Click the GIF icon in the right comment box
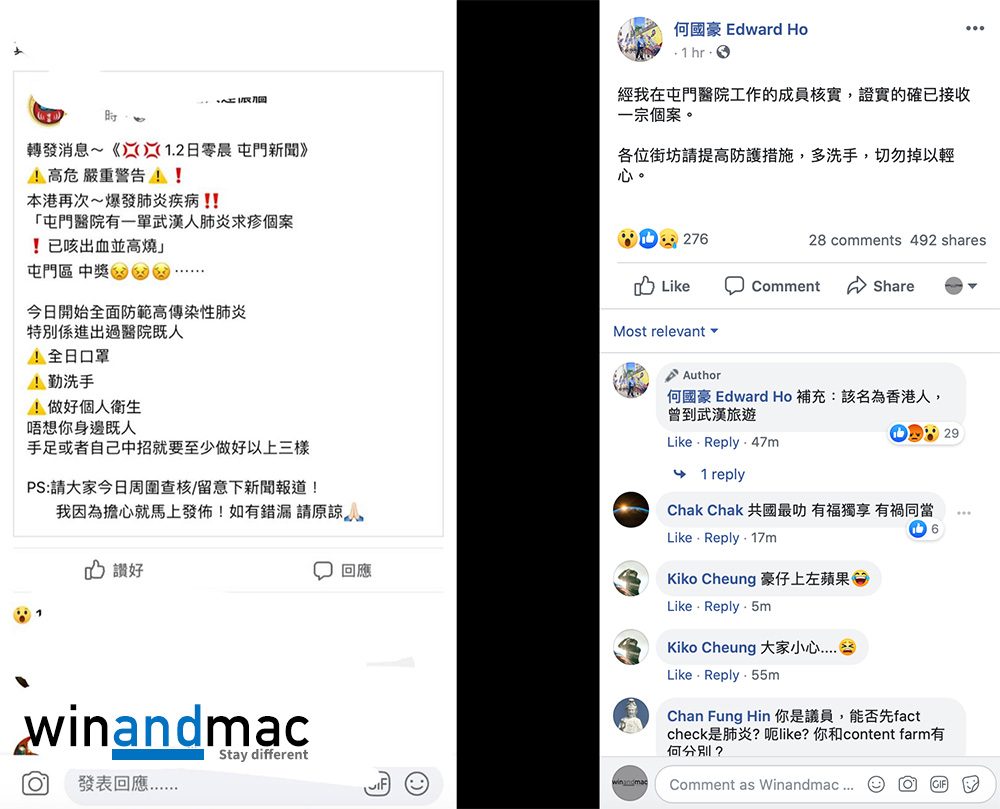 (939, 785)
